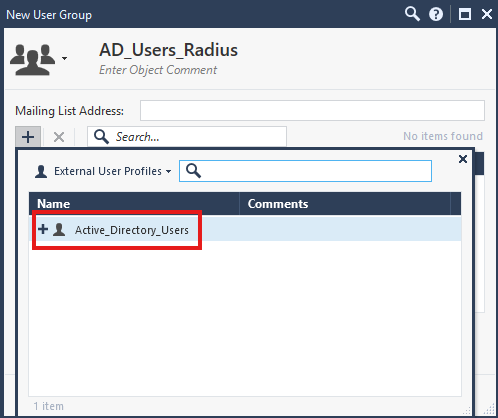This screenshot has width=498, height=418.
Task: Click the X remove member button
Action: [59, 137]
